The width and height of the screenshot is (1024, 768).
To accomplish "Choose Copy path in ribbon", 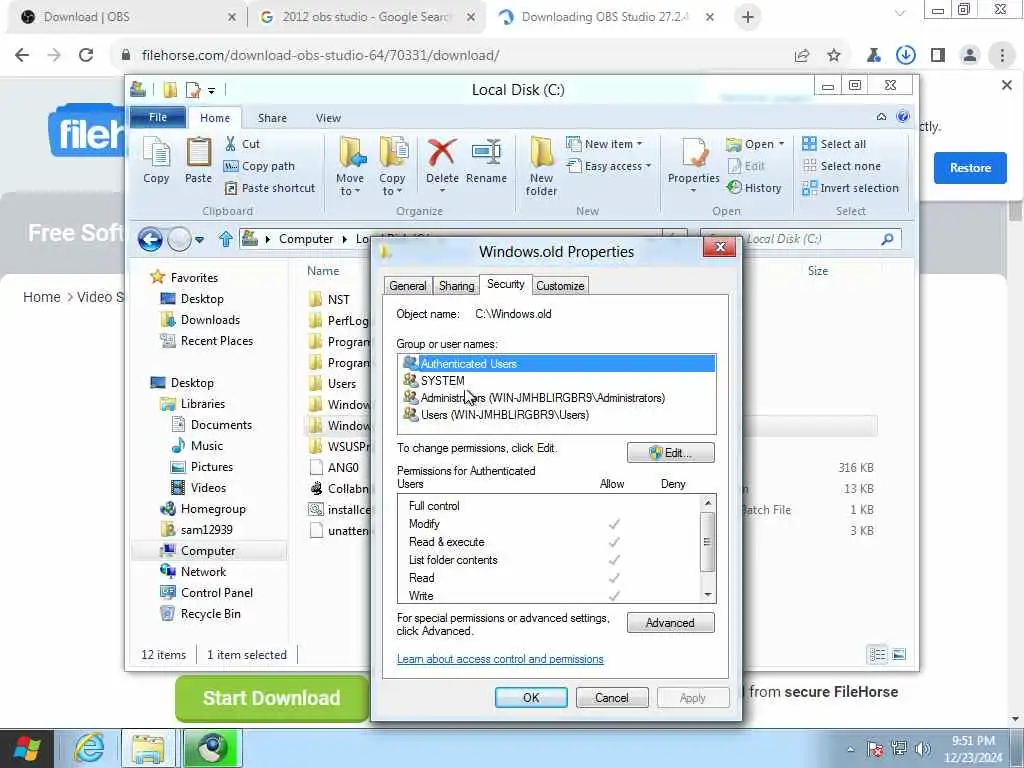I will click(x=259, y=166).
